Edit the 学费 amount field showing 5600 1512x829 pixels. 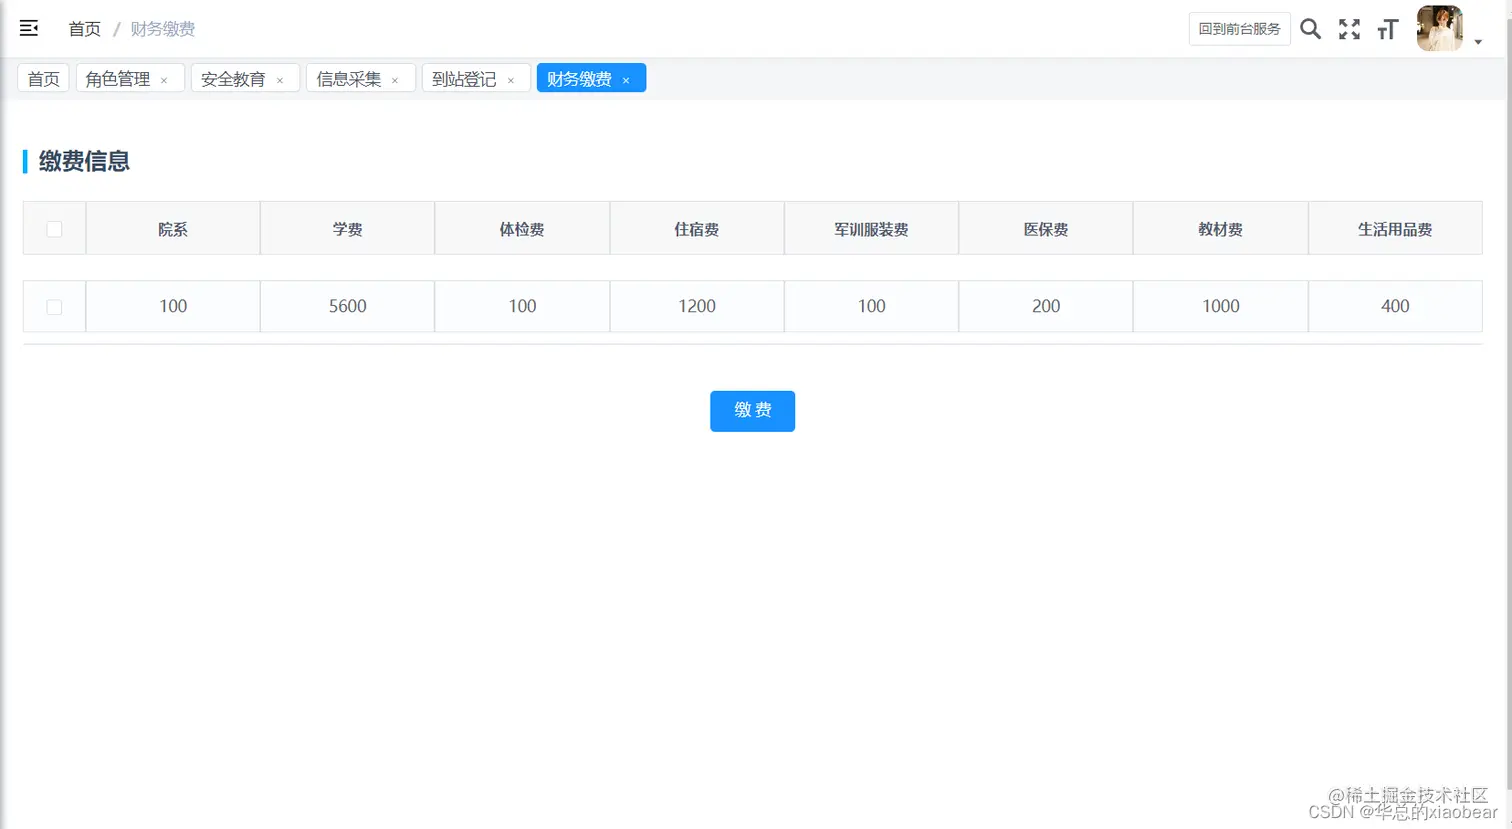[347, 307]
